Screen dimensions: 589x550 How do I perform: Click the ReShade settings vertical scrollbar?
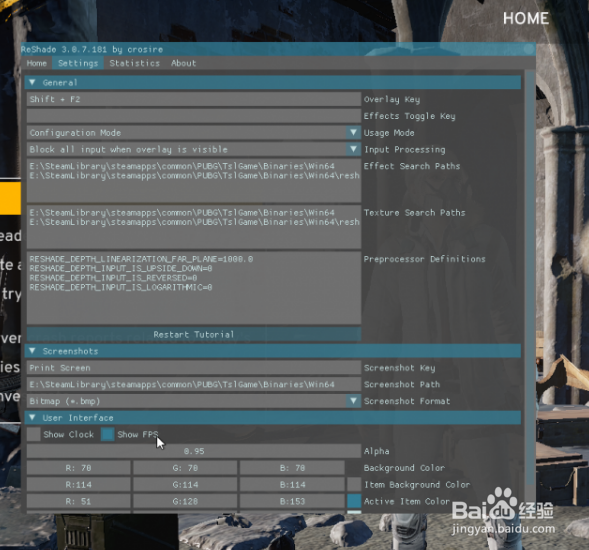pyautogui.click(x=530, y=278)
